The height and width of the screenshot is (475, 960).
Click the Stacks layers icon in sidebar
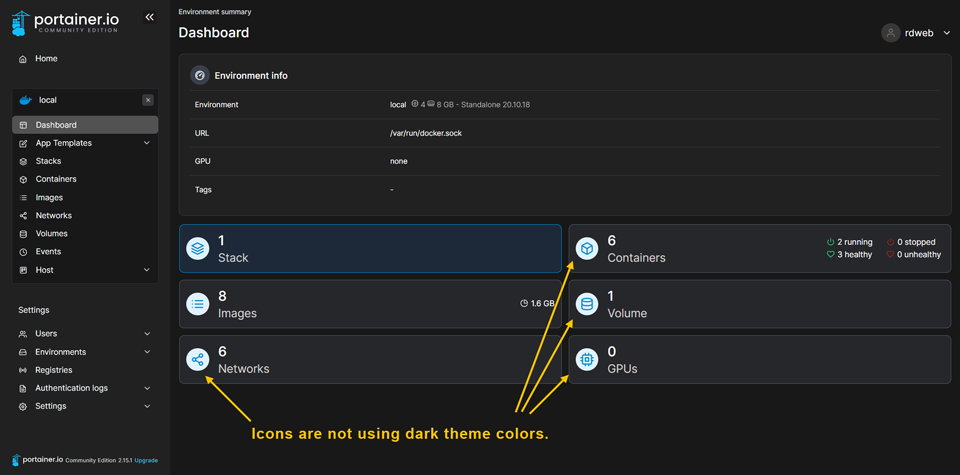[x=23, y=162]
